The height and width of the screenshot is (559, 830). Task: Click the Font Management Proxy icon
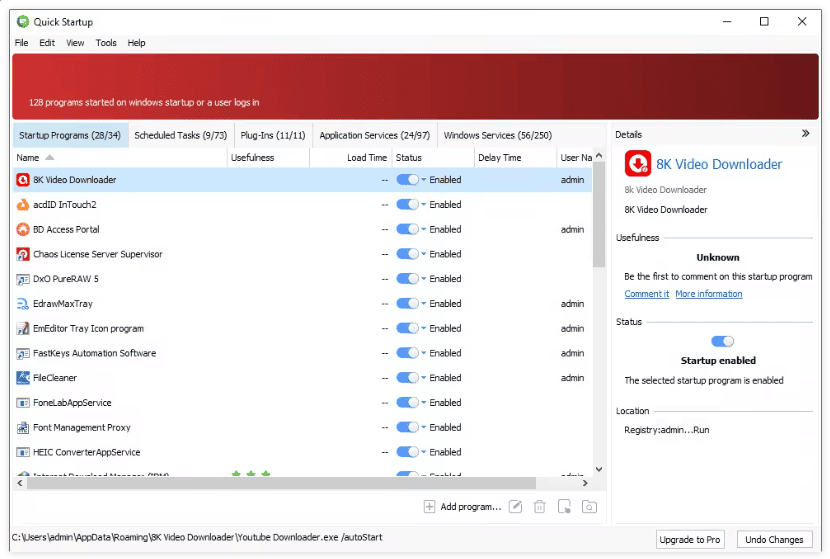point(23,427)
